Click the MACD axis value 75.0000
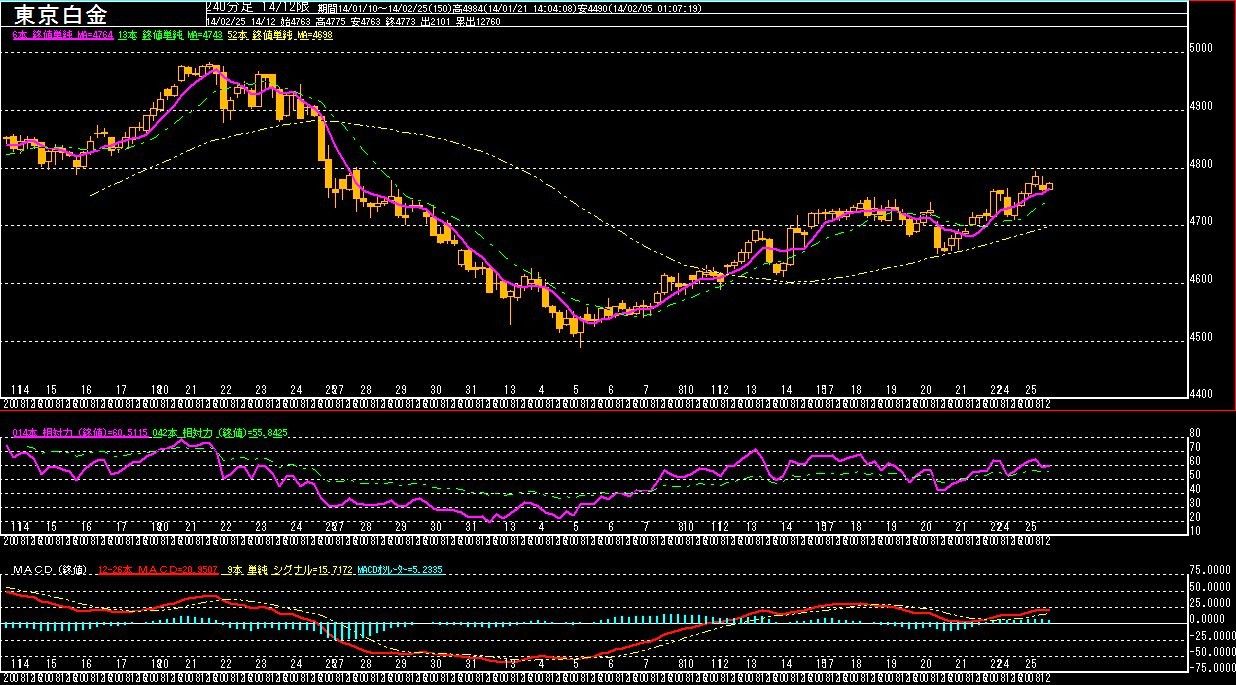Screen dimensions: 1236x685 coord(1211,570)
